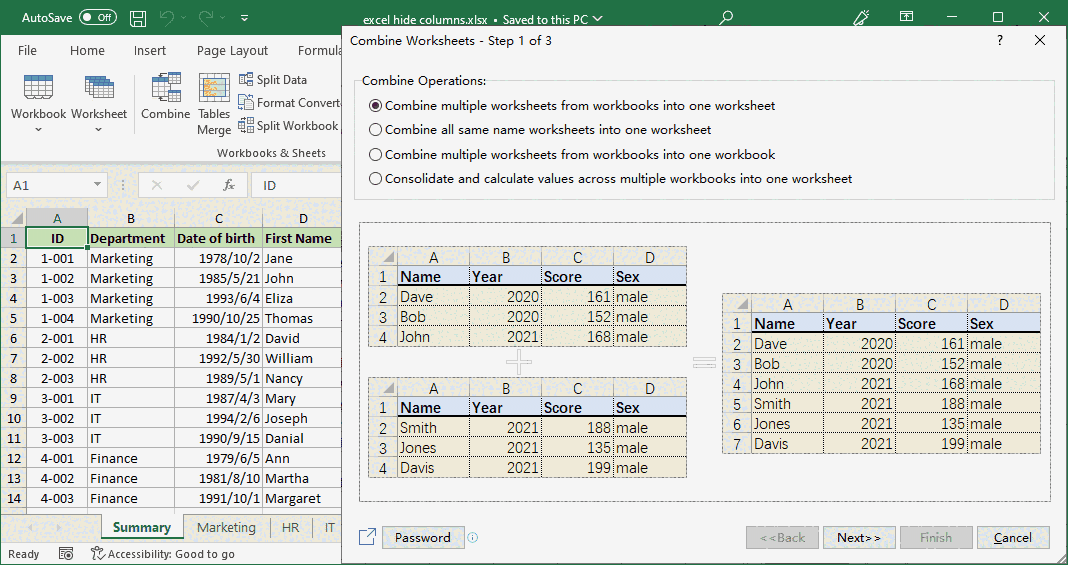Click the Format Converter tool

[x=289, y=103]
